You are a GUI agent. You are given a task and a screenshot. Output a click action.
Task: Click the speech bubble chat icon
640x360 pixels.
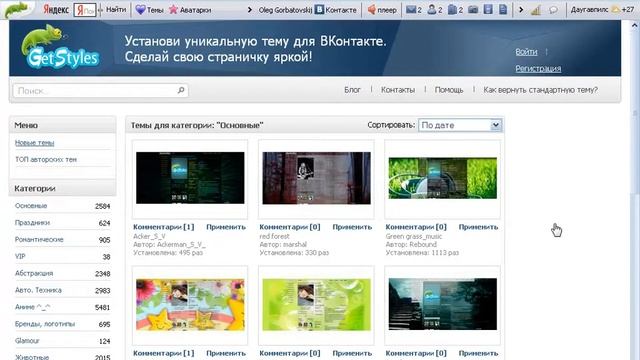553,10
